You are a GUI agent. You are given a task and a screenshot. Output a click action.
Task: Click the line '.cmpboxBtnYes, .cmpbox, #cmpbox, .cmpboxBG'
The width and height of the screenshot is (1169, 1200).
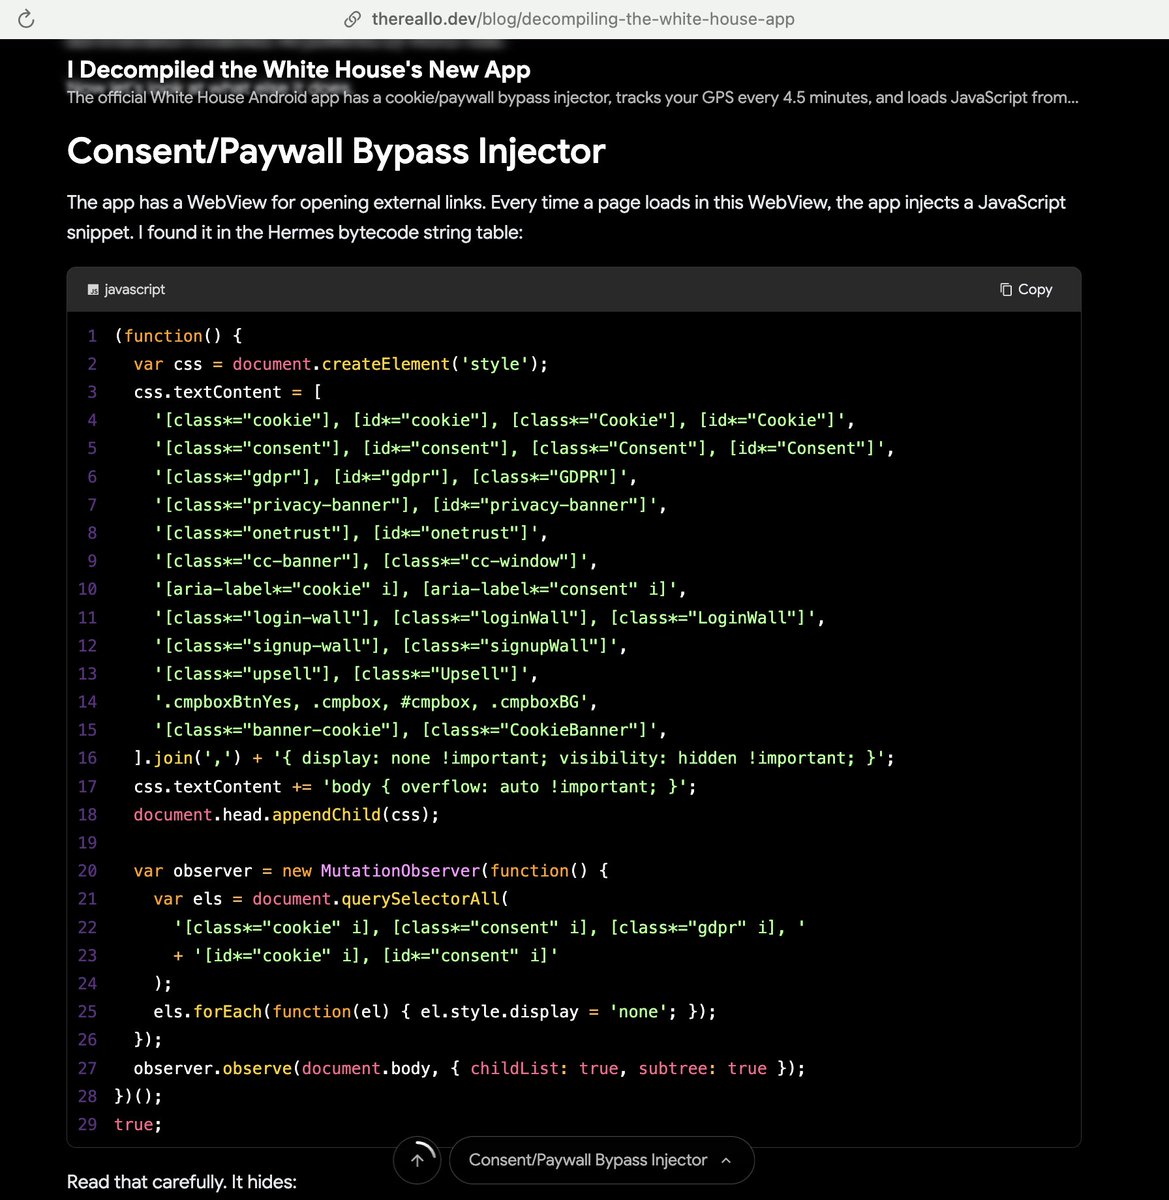375,702
